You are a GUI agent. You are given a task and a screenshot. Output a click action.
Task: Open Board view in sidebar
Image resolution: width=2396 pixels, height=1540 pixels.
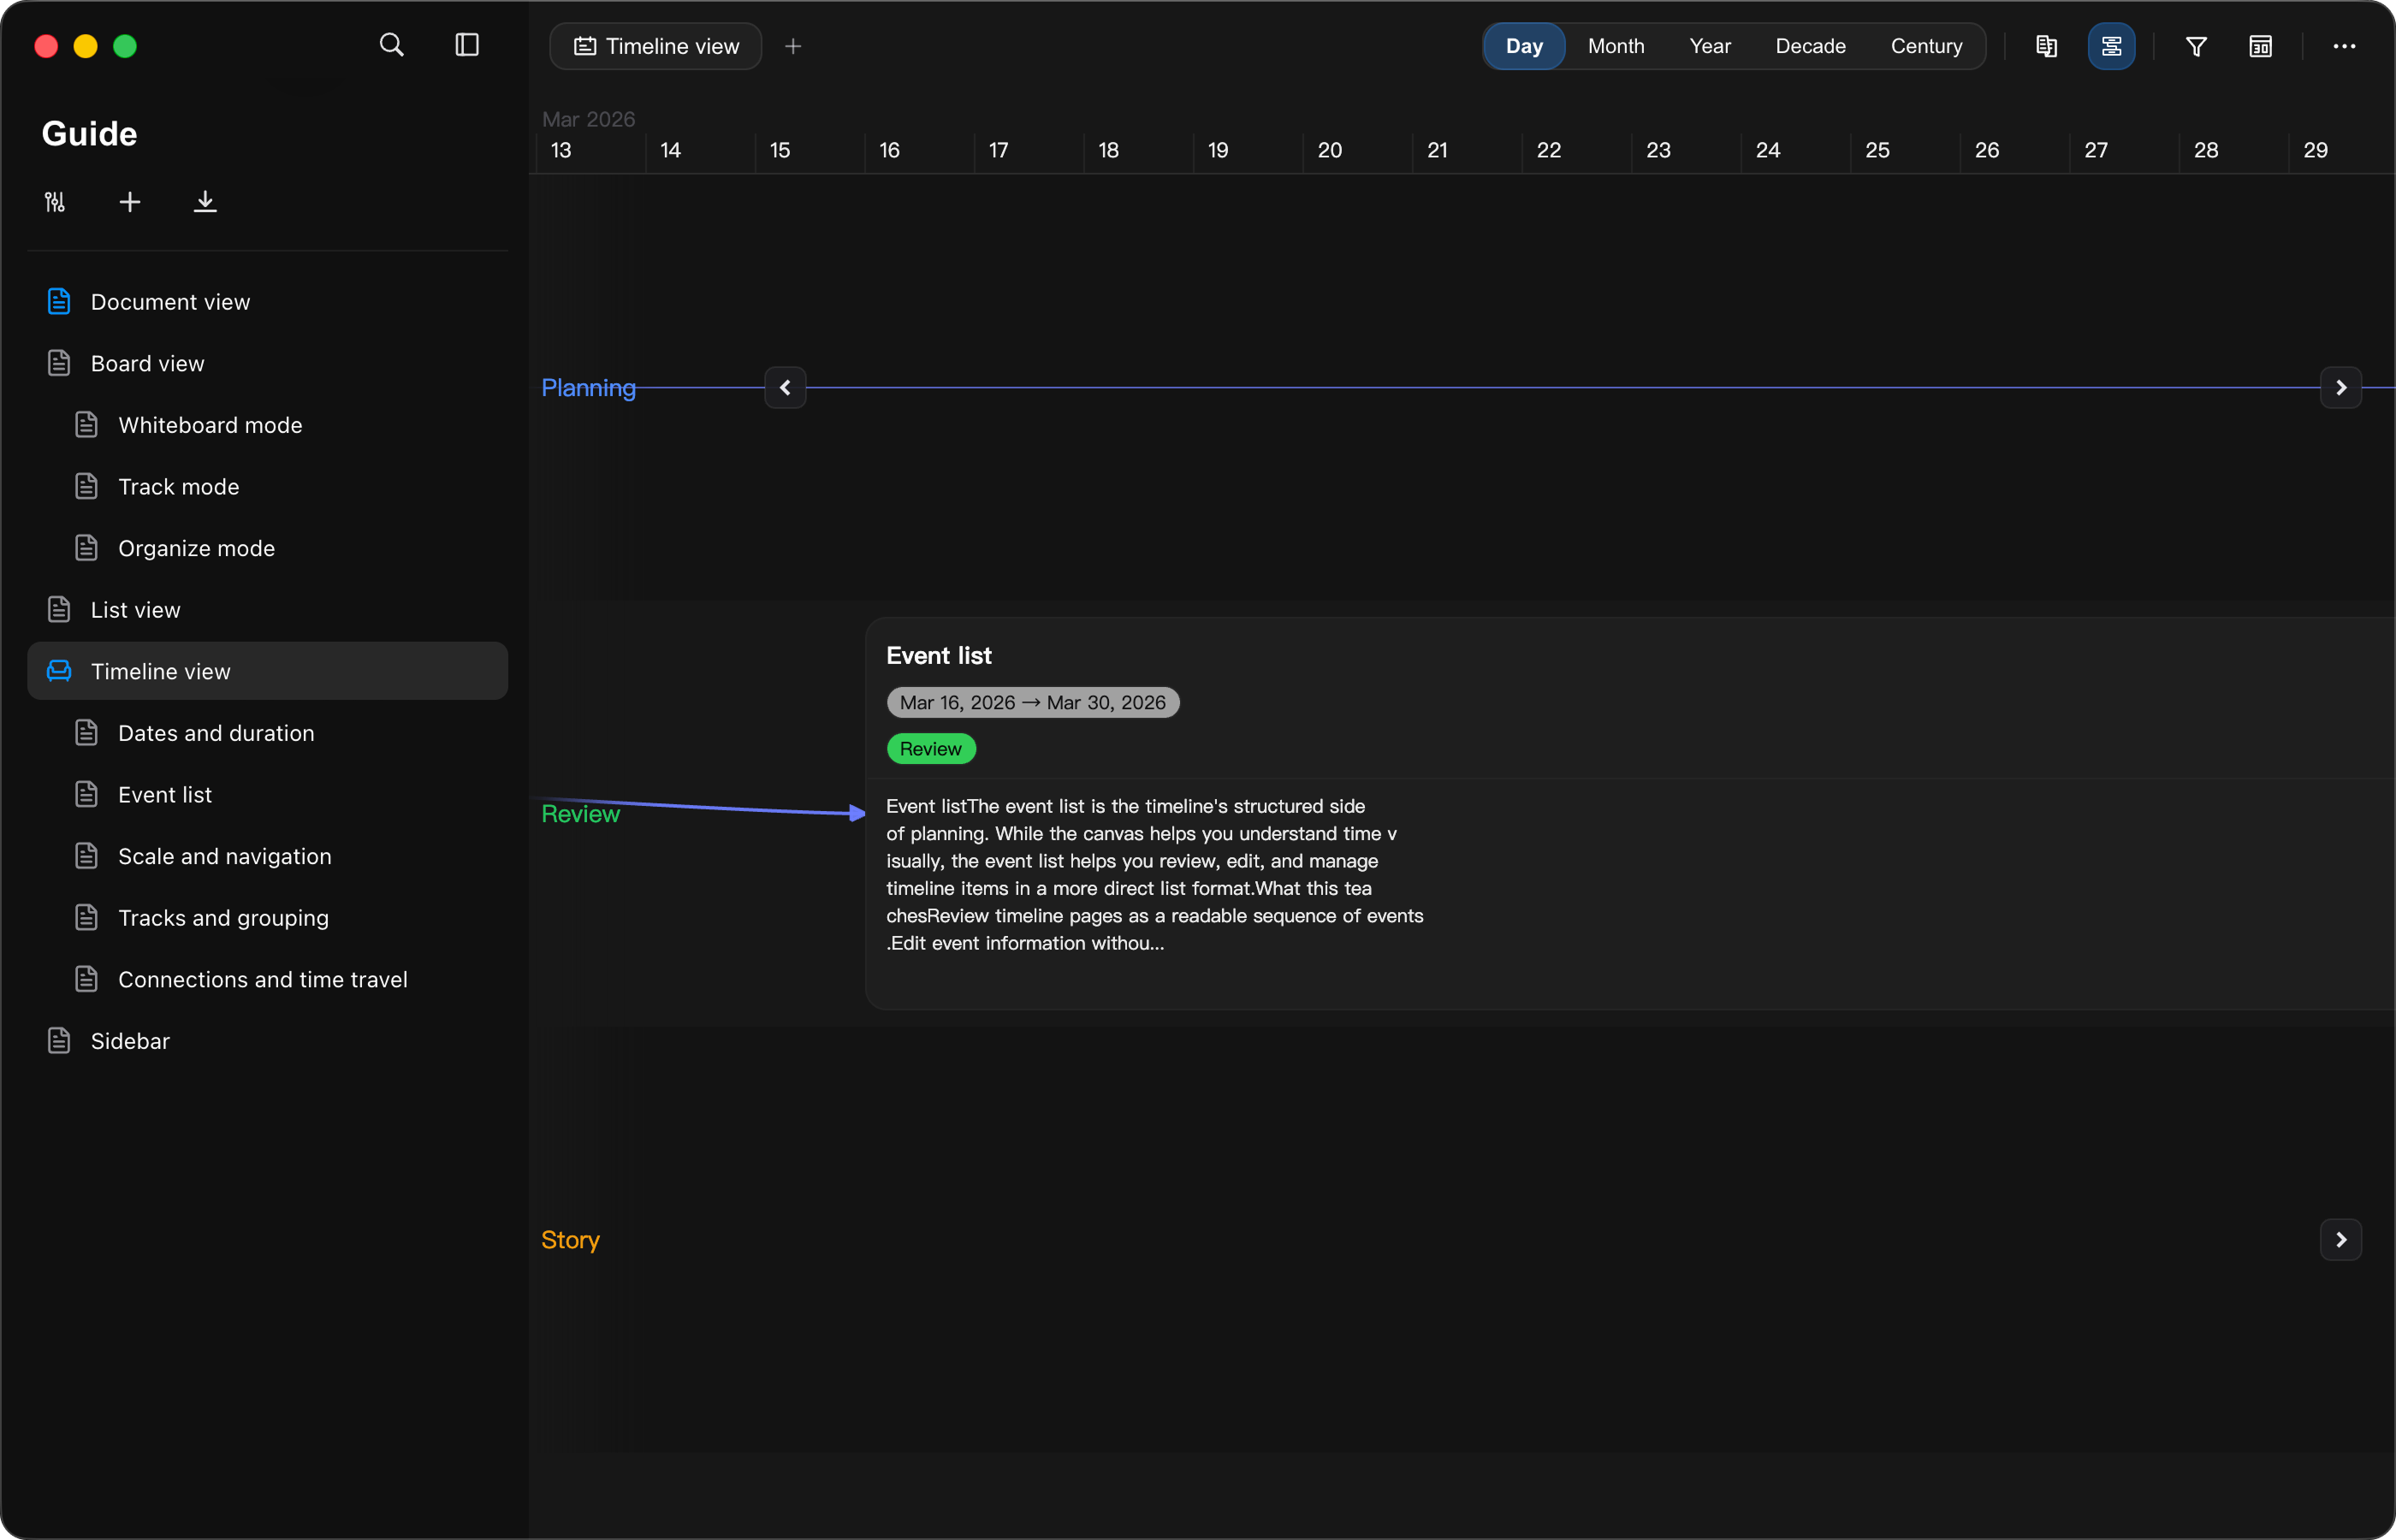click(268, 363)
